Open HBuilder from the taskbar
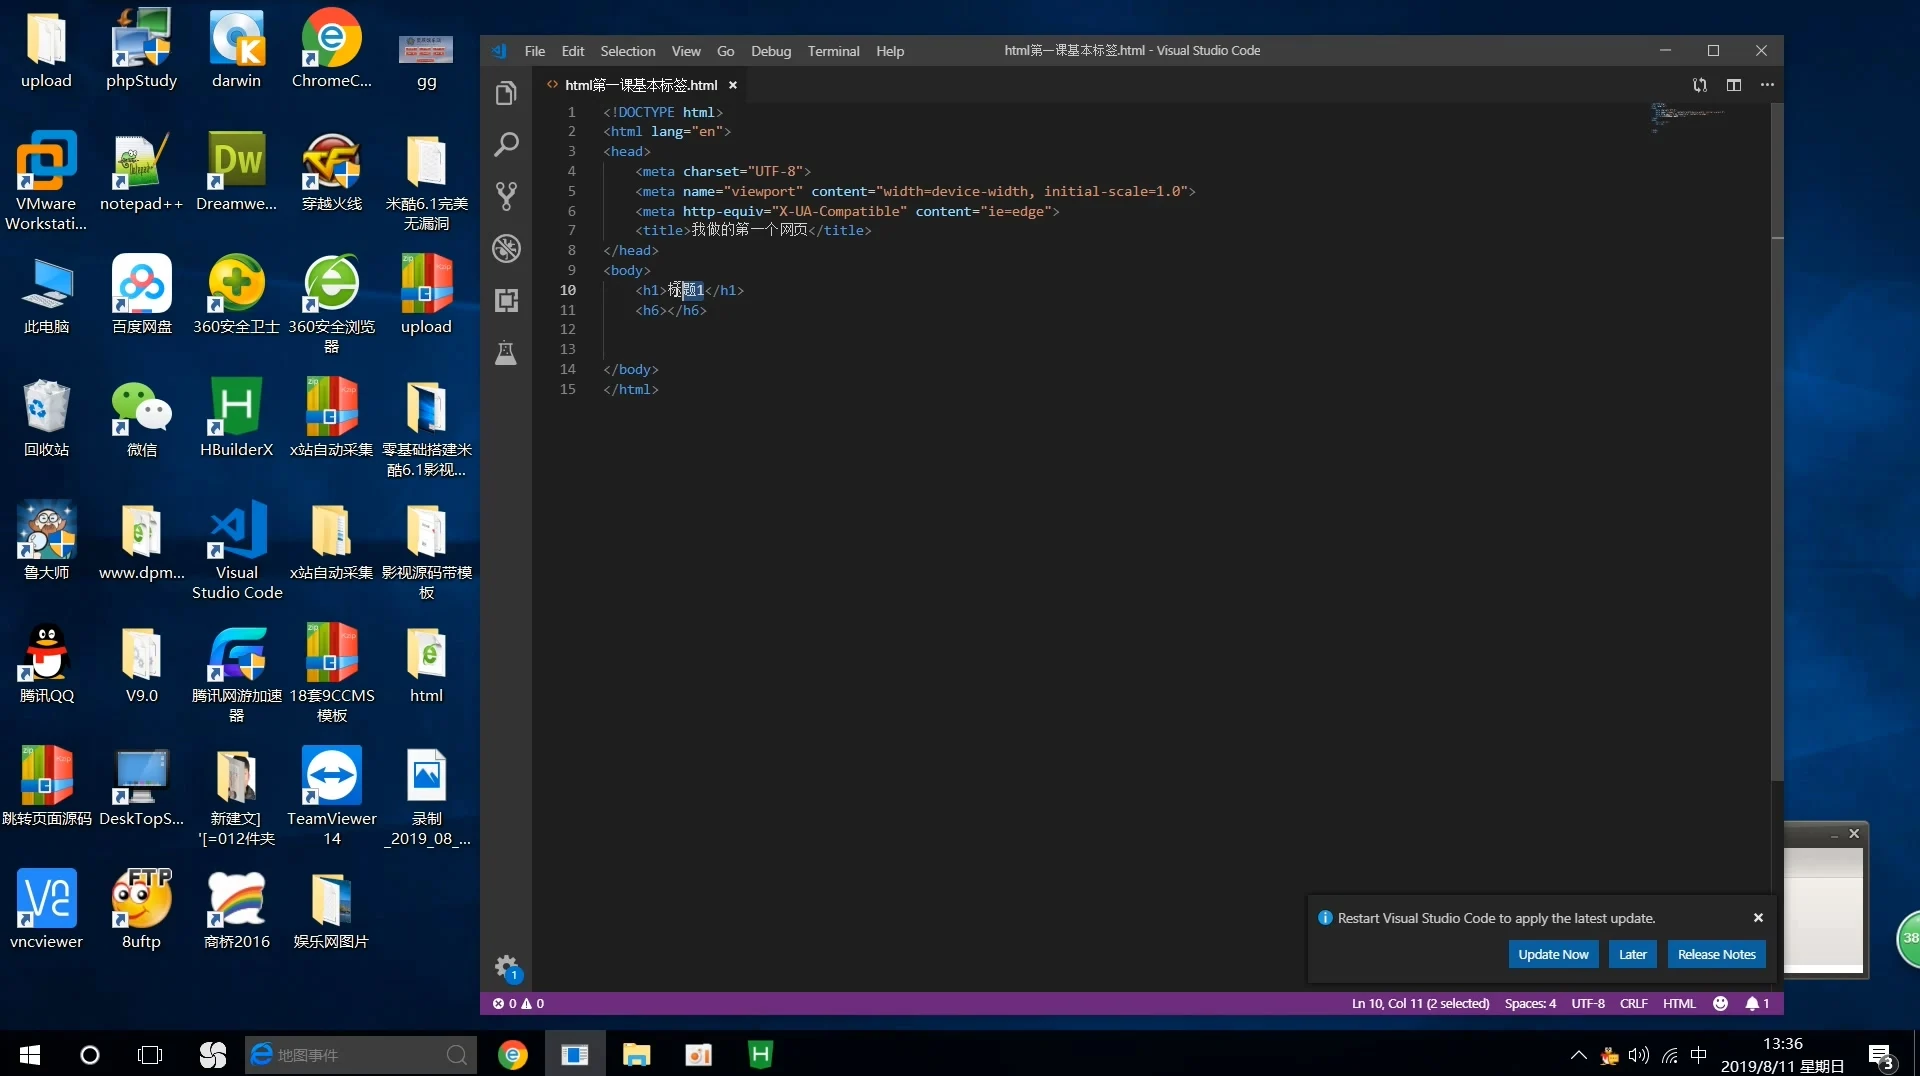1920x1076 pixels. 760,1054
